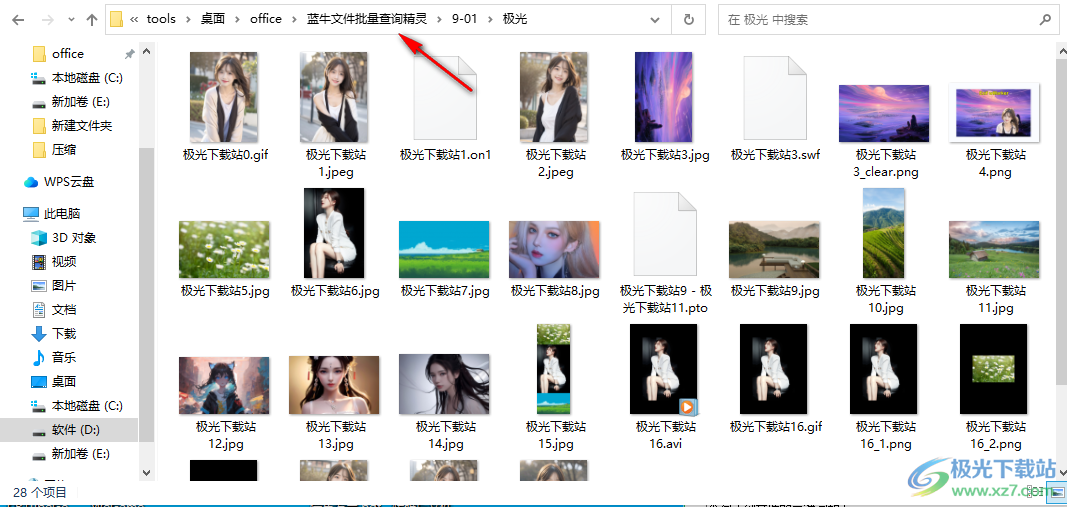Viewport: 1067px width, 507px height.
Task: Select file 极光下载站5.jpg
Action: click(225, 259)
